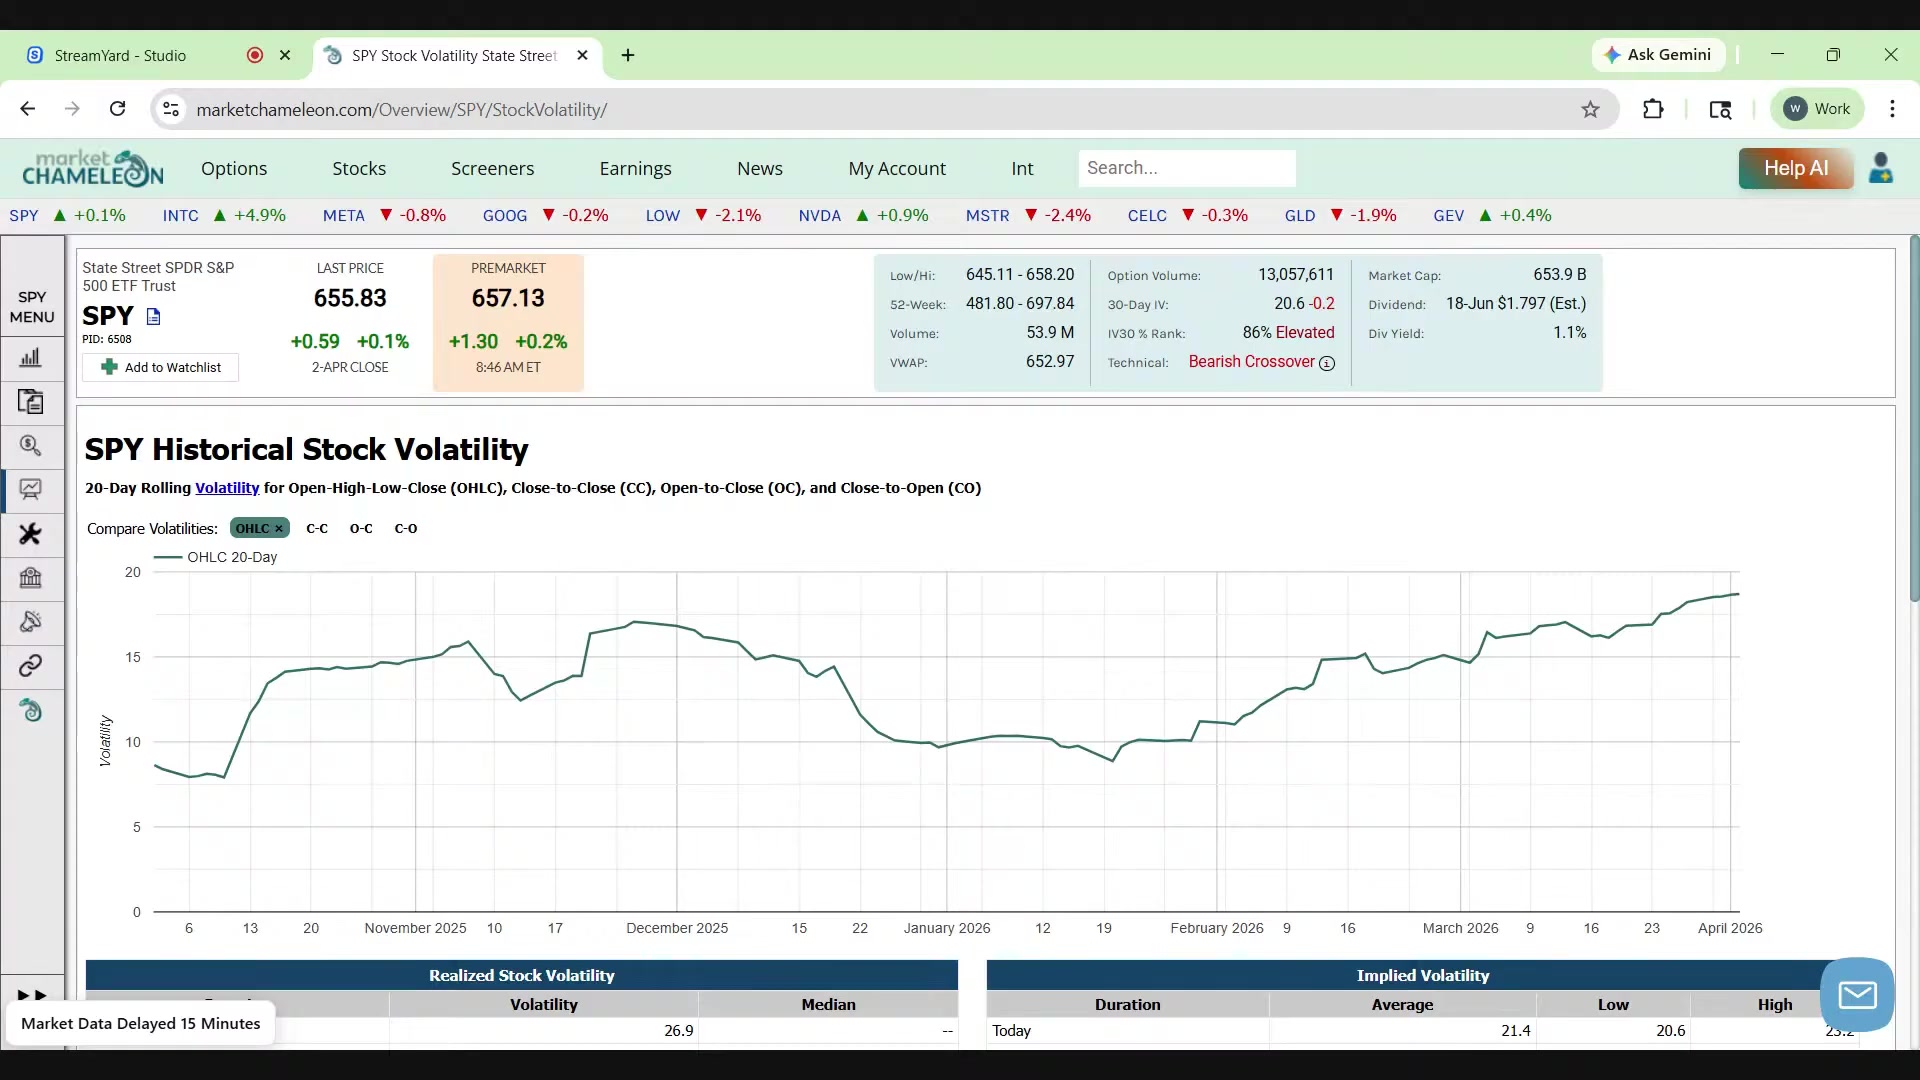Click Add to Watchlist button
Viewport: 1920px width, 1080px height.
point(161,367)
